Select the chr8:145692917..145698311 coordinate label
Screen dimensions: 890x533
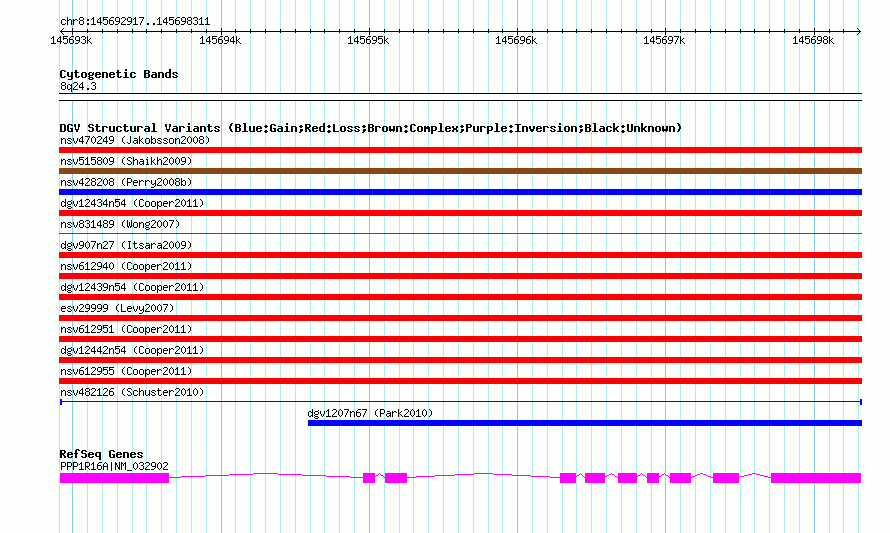(x=135, y=22)
